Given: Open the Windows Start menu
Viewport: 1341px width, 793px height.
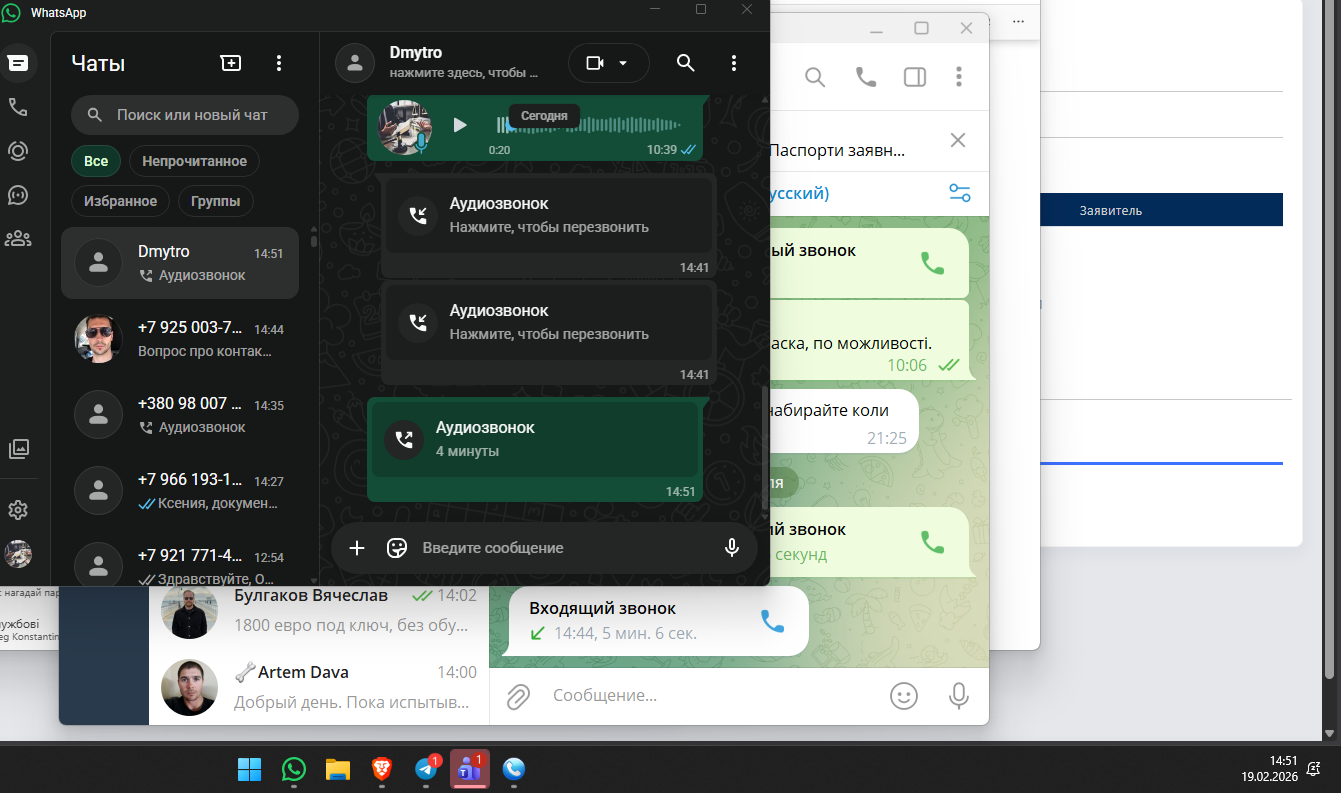Looking at the screenshot, I should pyautogui.click(x=249, y=769).
